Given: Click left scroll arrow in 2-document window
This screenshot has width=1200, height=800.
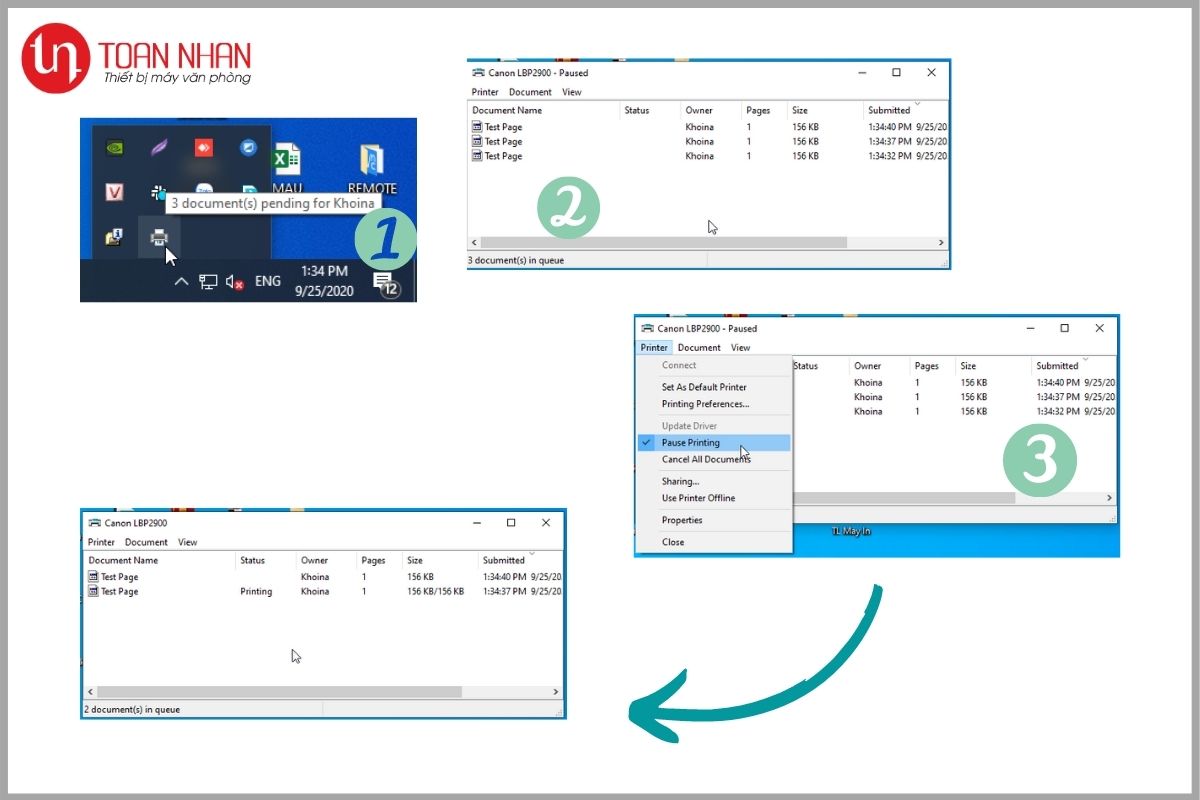Looking at the screenshot, I should click(x=90, y=692).
